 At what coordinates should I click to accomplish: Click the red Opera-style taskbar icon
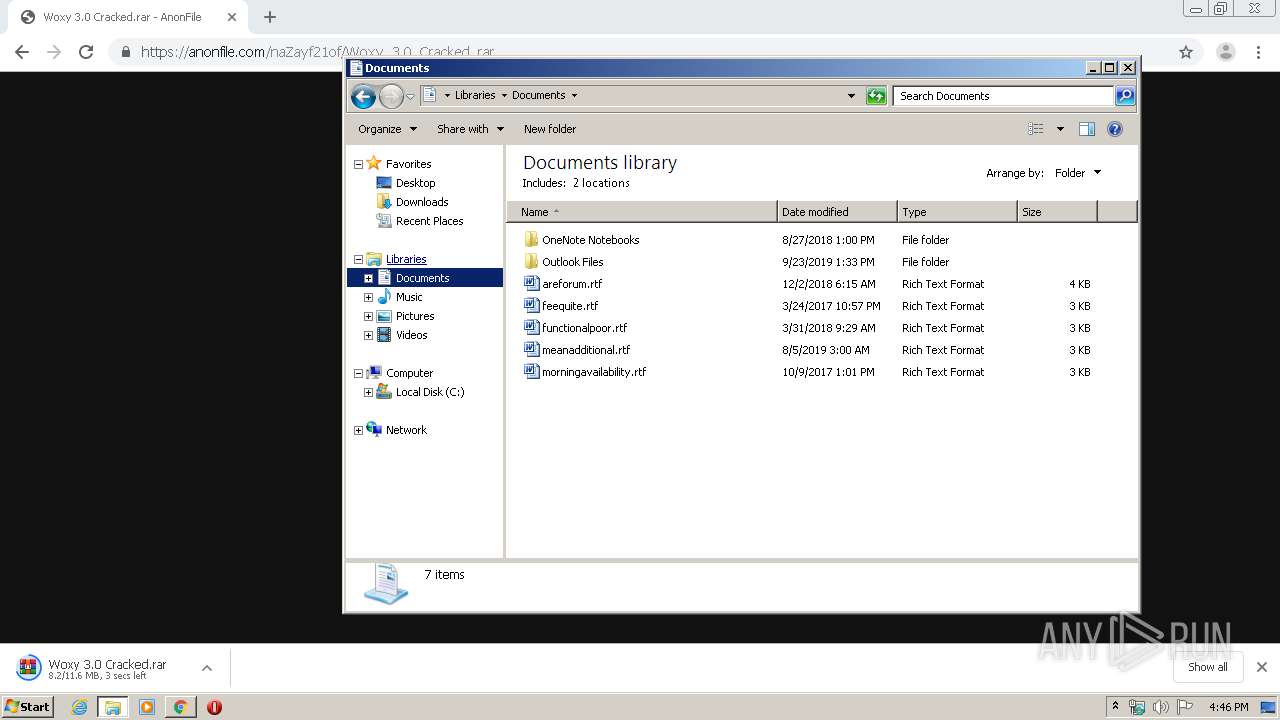(x=214, y=707)
